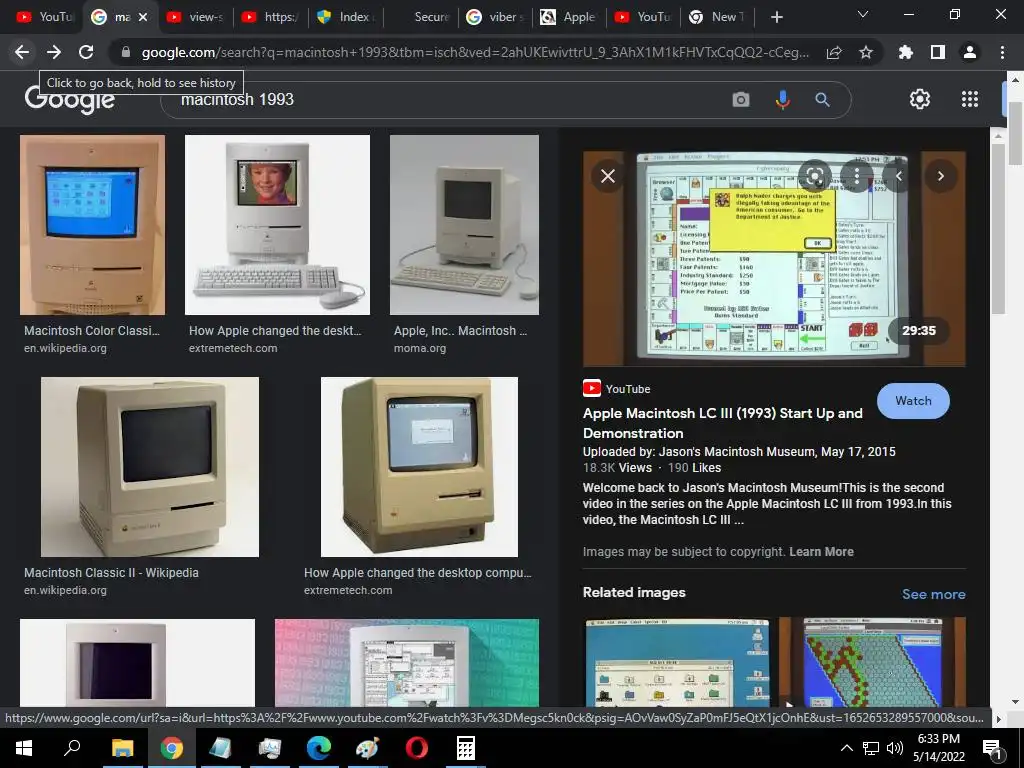1024x768 pixels.
Task: Go to next image in preview
Action: 940,176
